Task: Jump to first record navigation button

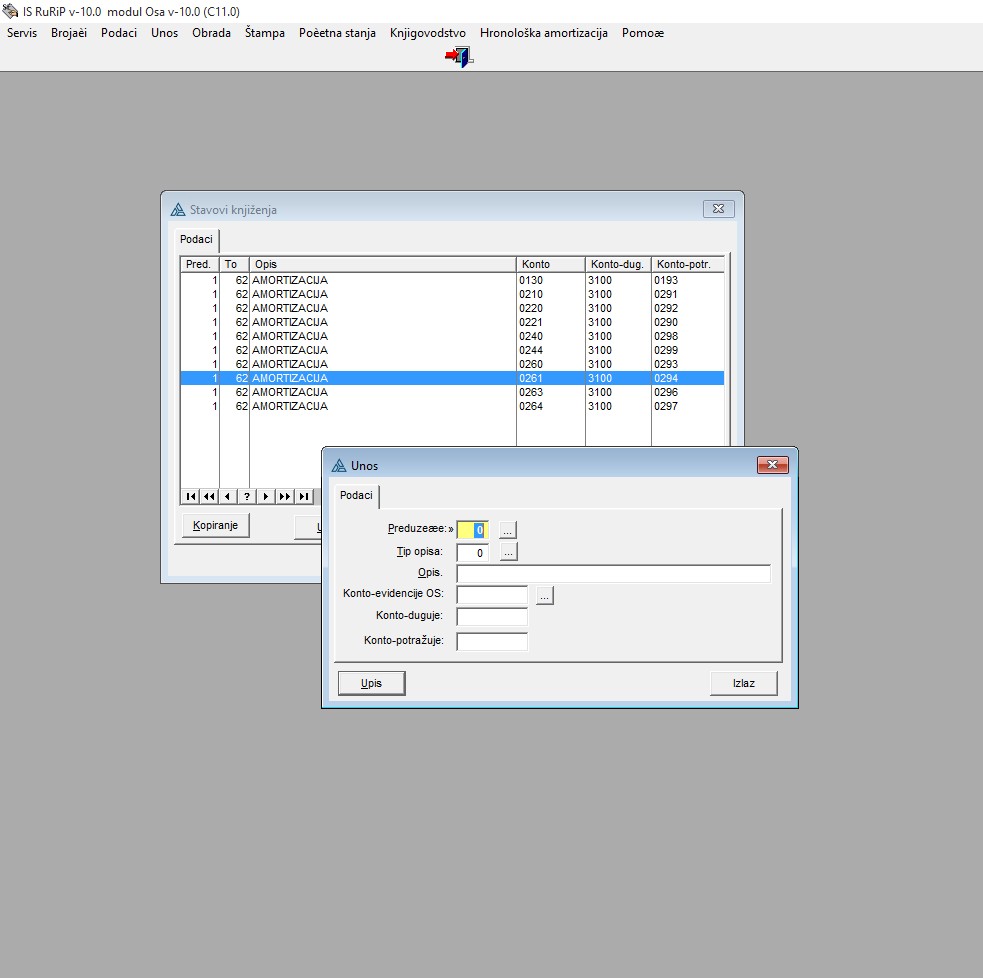Action: (191, 496)
